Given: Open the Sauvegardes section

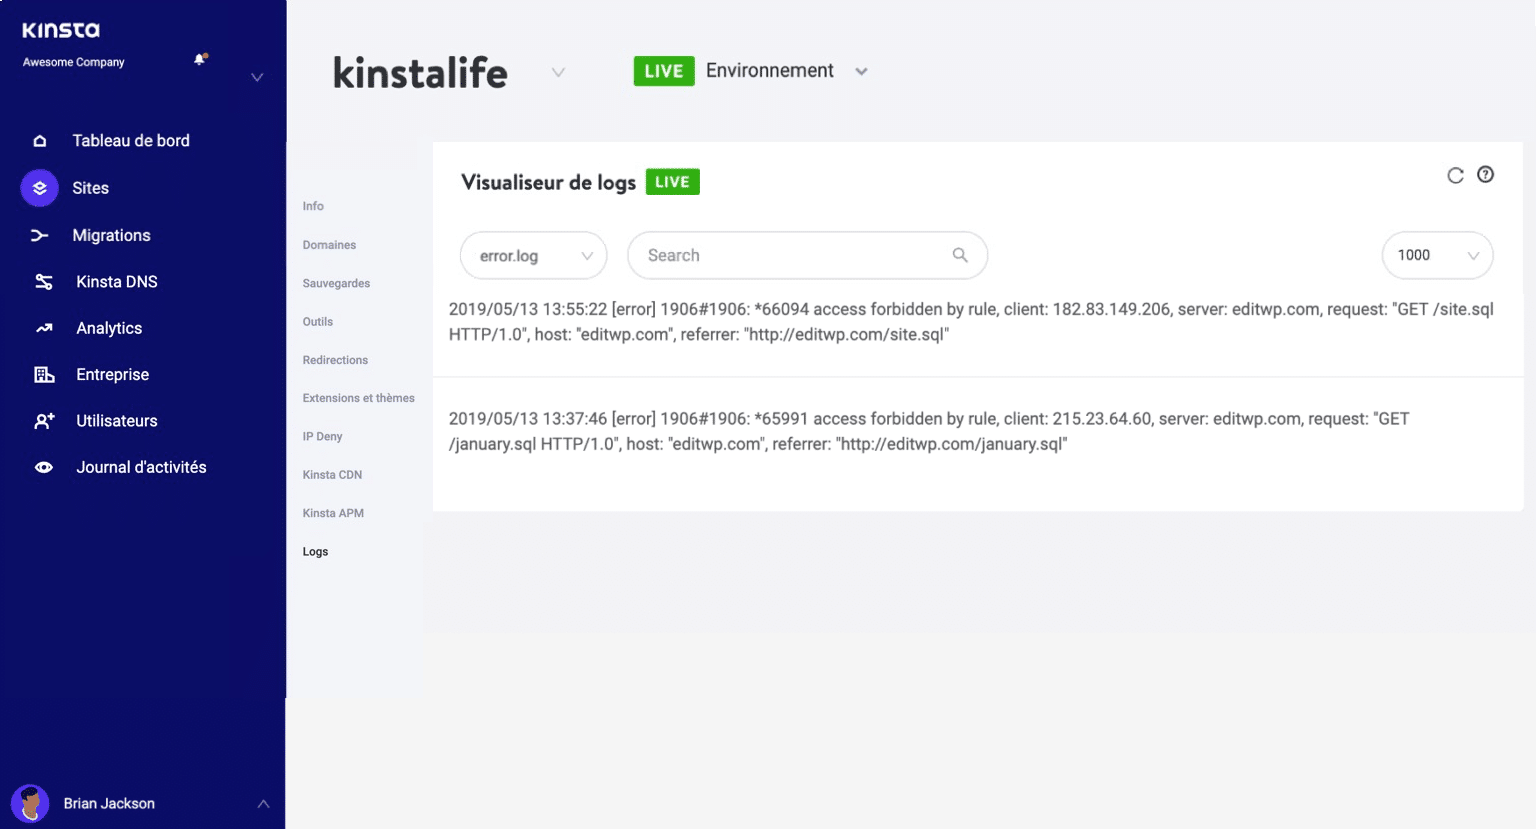Looking at the screenshot, I should click(336, 283).
